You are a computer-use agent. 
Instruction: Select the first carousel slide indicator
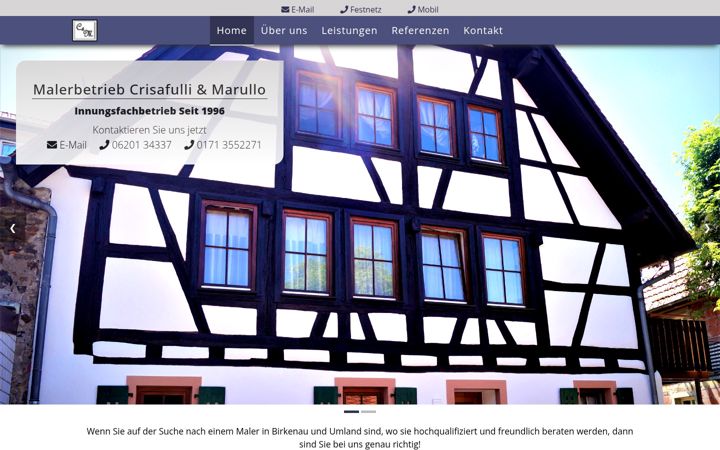click(x=351, y=412)
